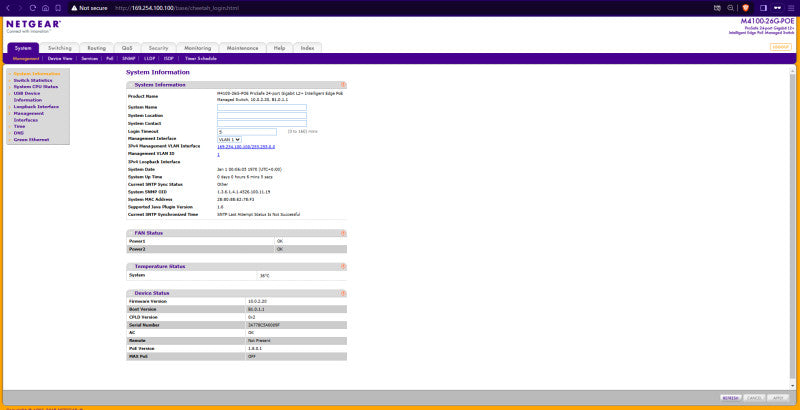This screenshot has width=800, height=410.
Task: Select System Information in the sidebar
Action: 36,74
